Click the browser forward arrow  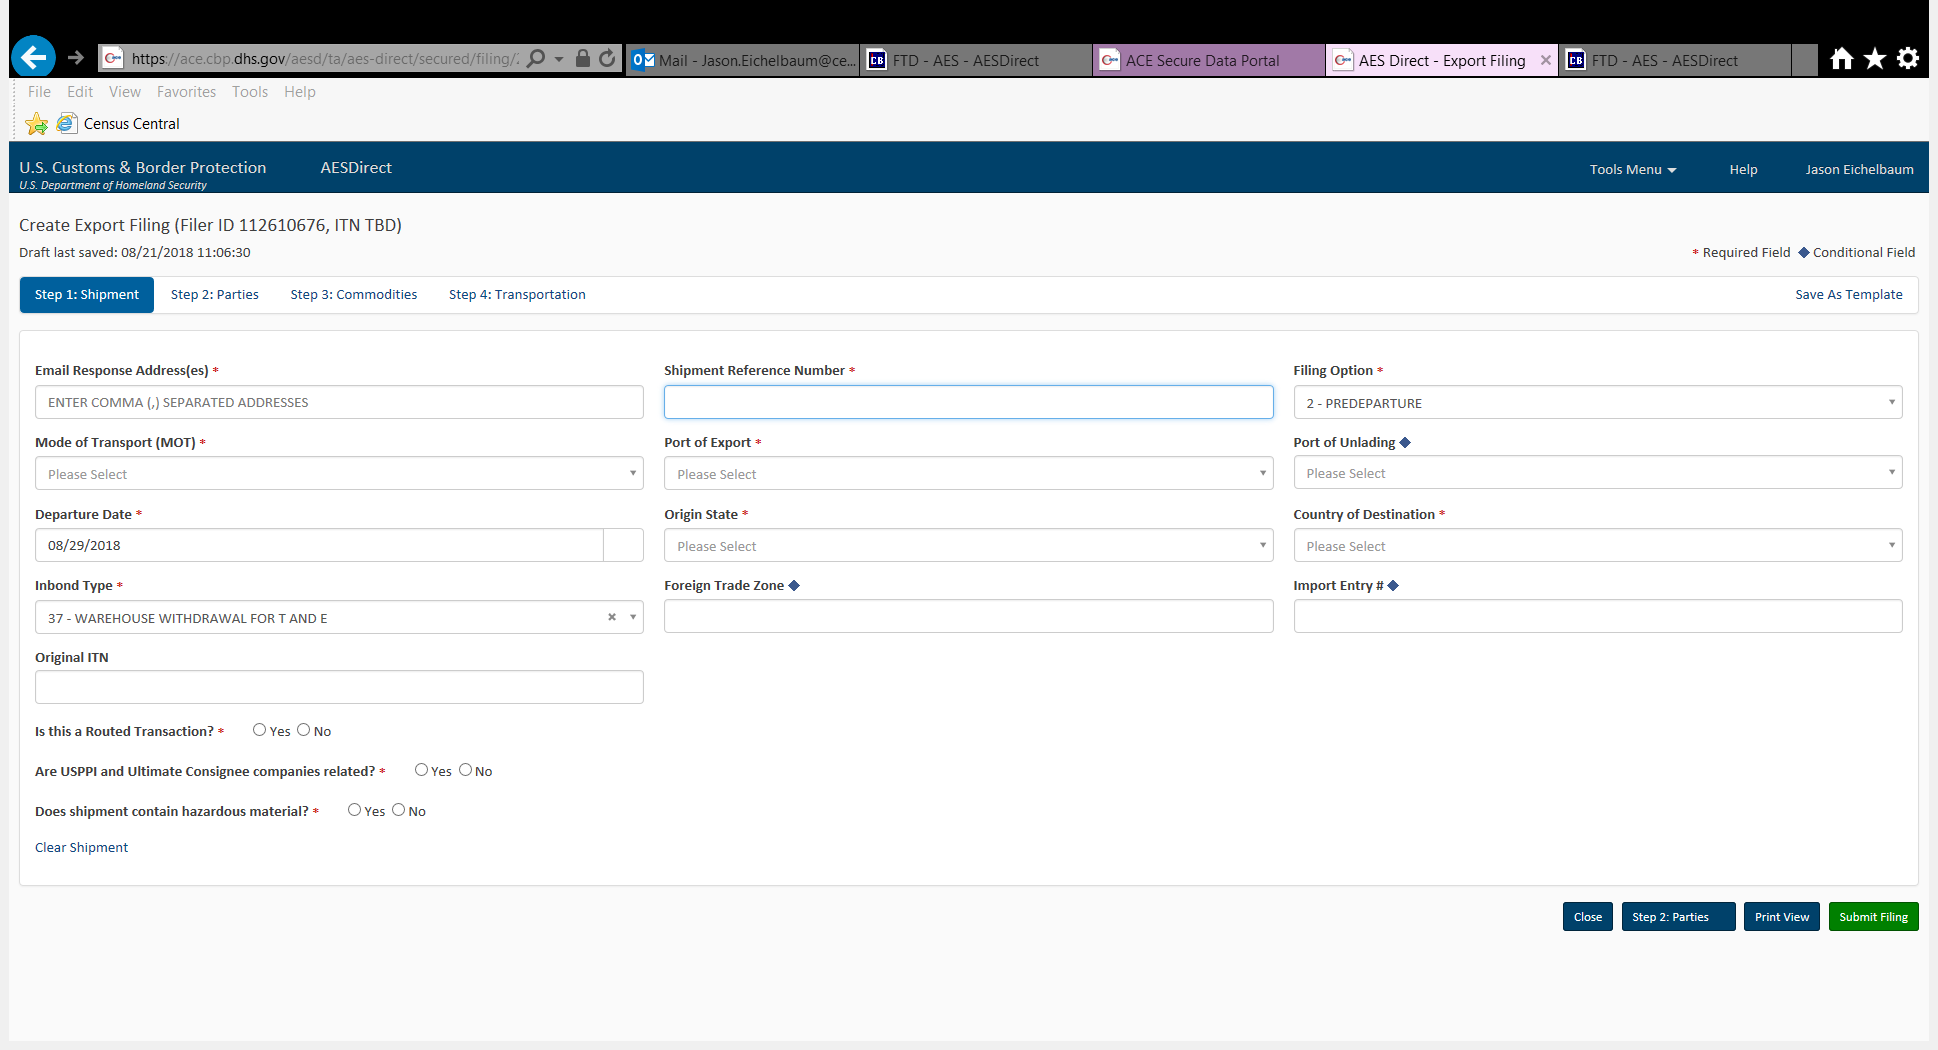click(76, 58)
